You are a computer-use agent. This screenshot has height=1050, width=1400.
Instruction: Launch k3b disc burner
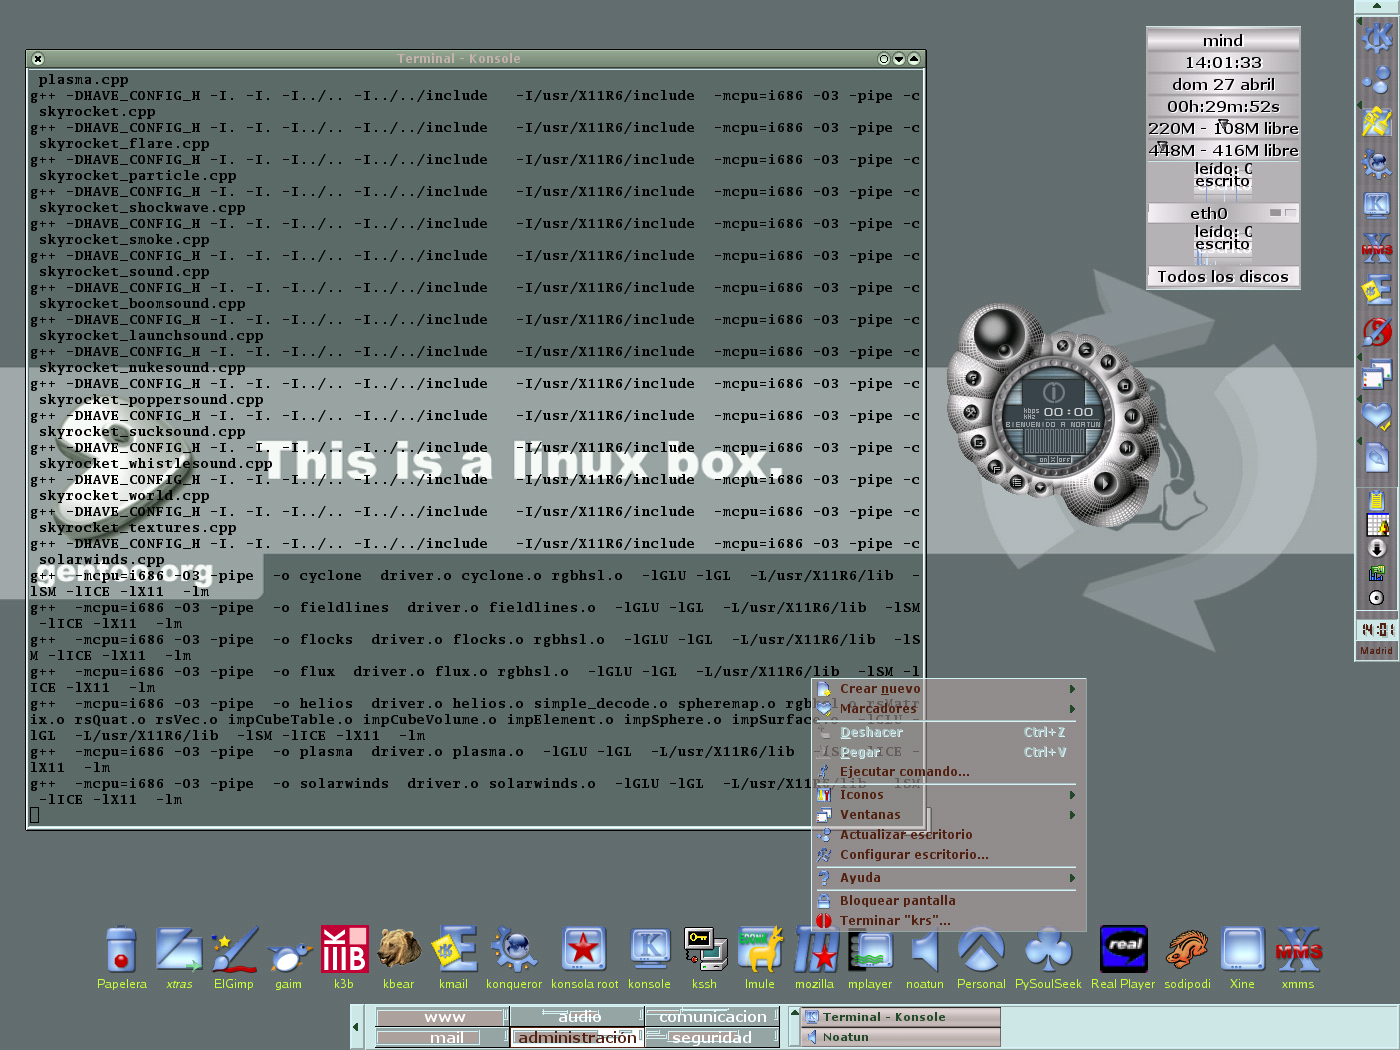pyautogui.click(x=344, y=957)
